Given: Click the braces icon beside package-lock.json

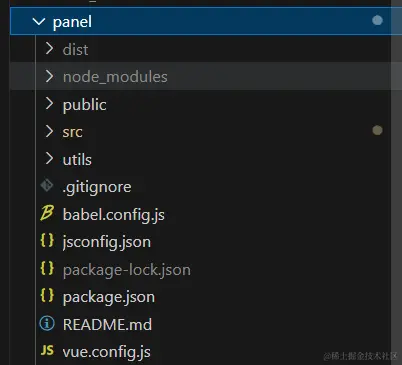Looking at the screenshot, I should (x=47, y=268).
